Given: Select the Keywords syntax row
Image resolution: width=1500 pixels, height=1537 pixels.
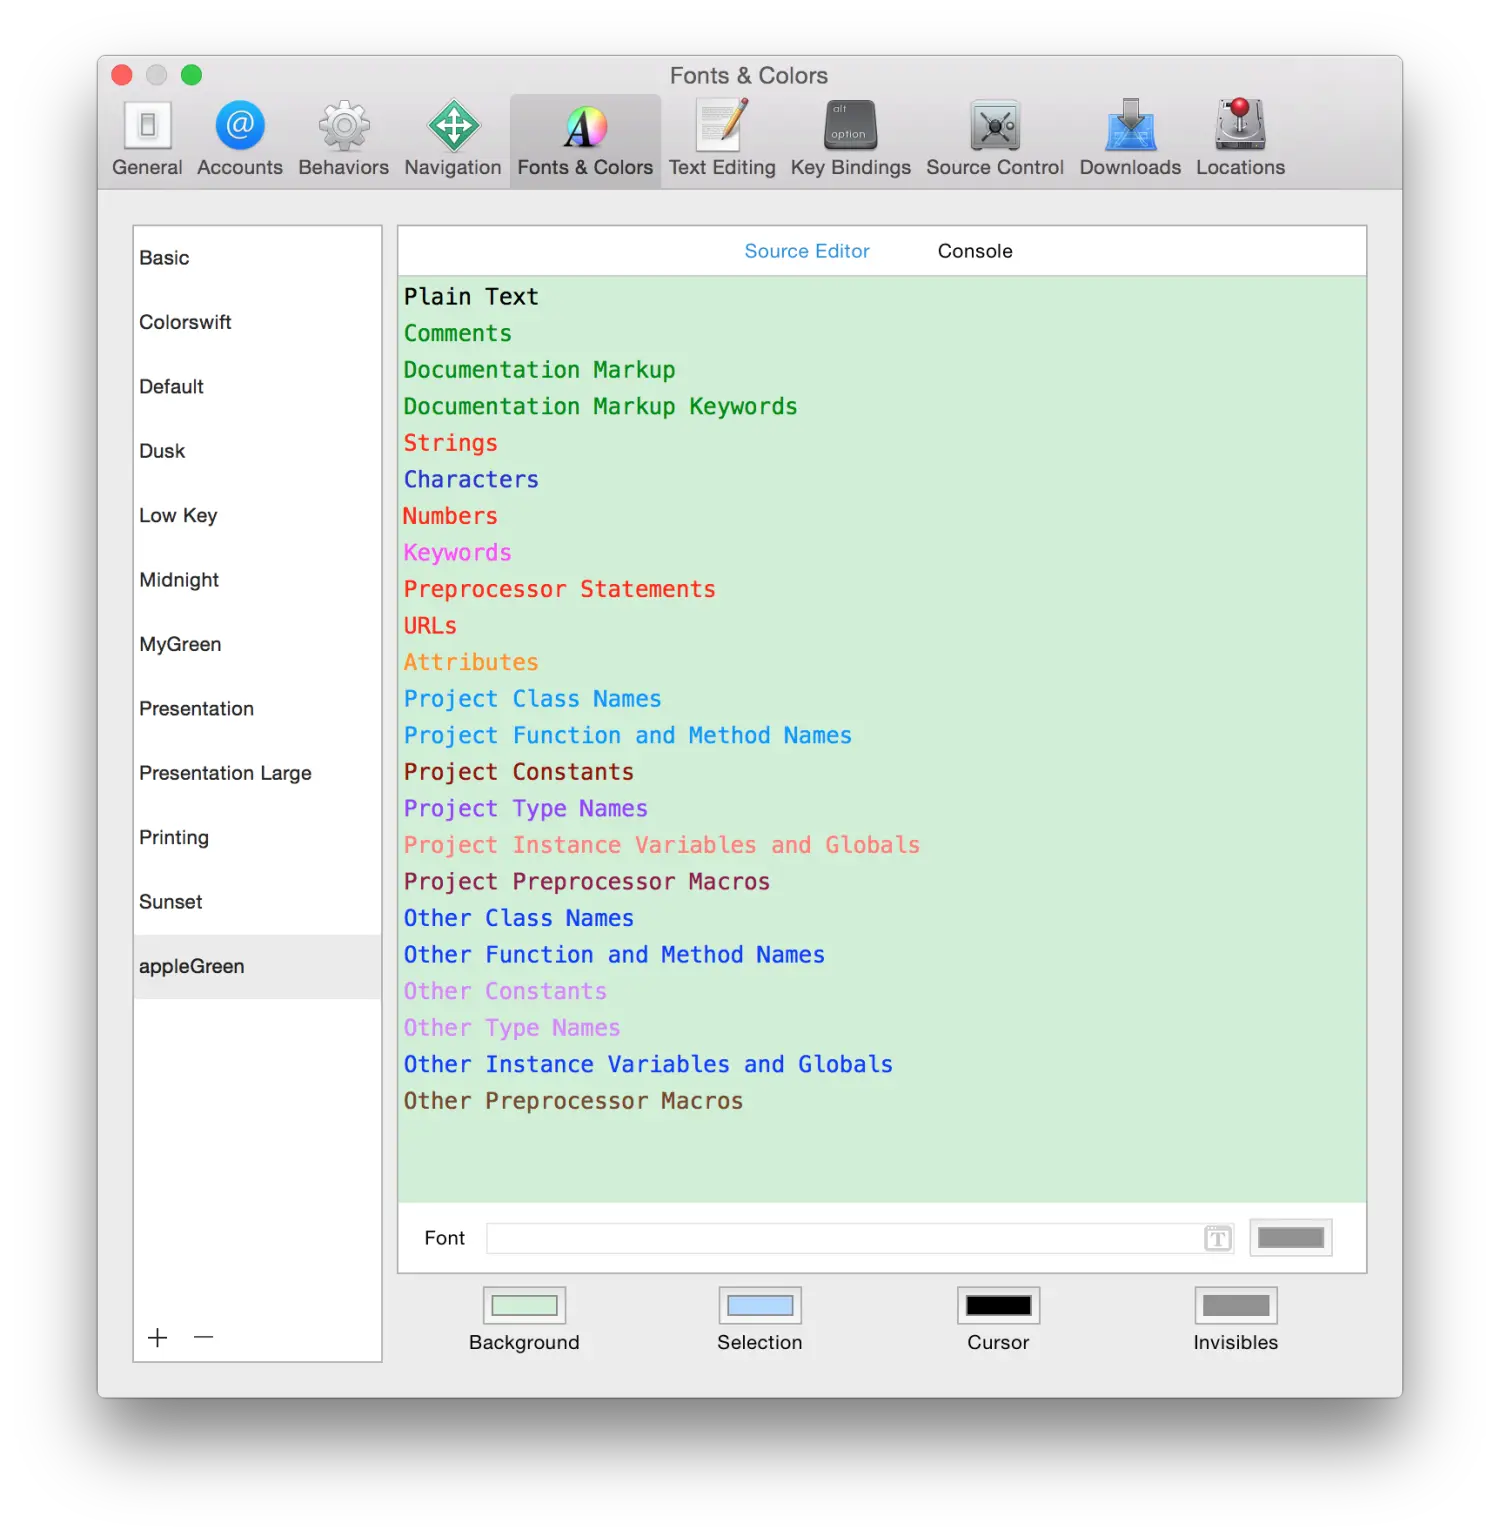Looking at the screenshot, I should coord(882,553).
